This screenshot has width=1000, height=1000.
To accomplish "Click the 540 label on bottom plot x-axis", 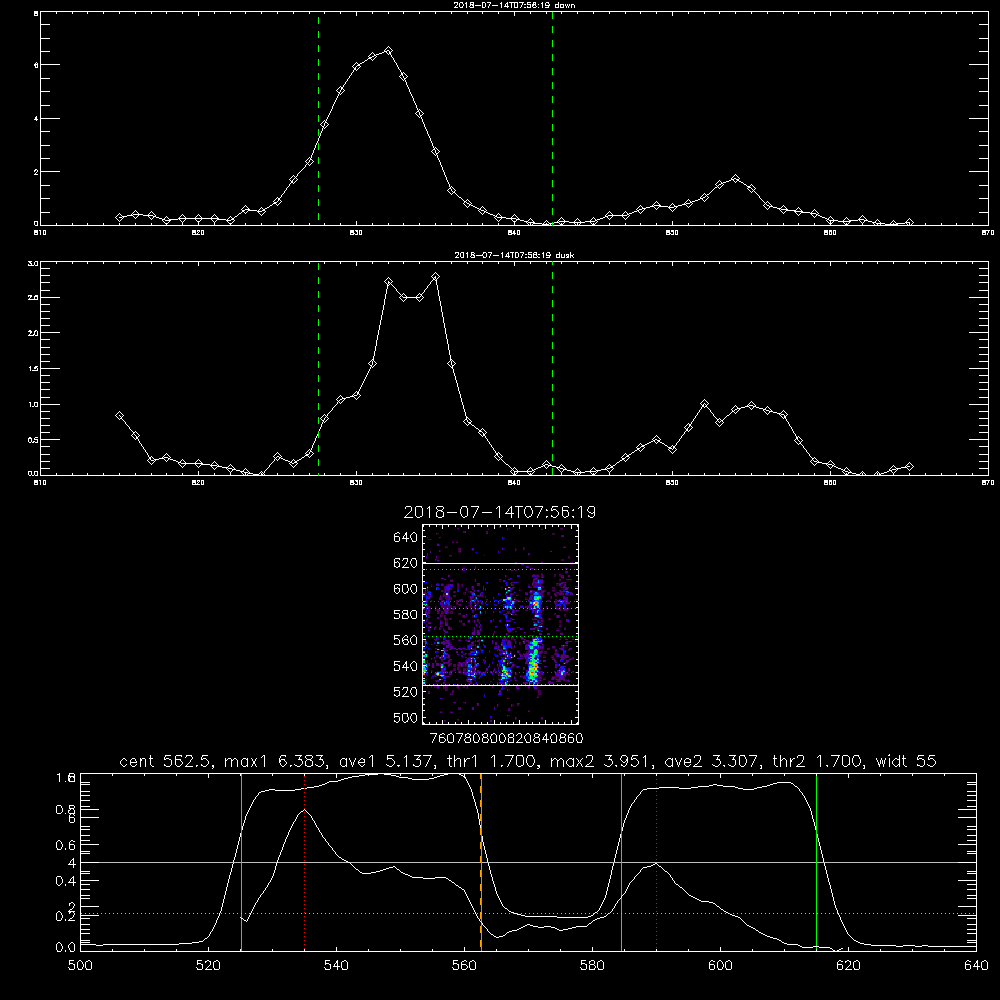I will [x=336, y=966].
